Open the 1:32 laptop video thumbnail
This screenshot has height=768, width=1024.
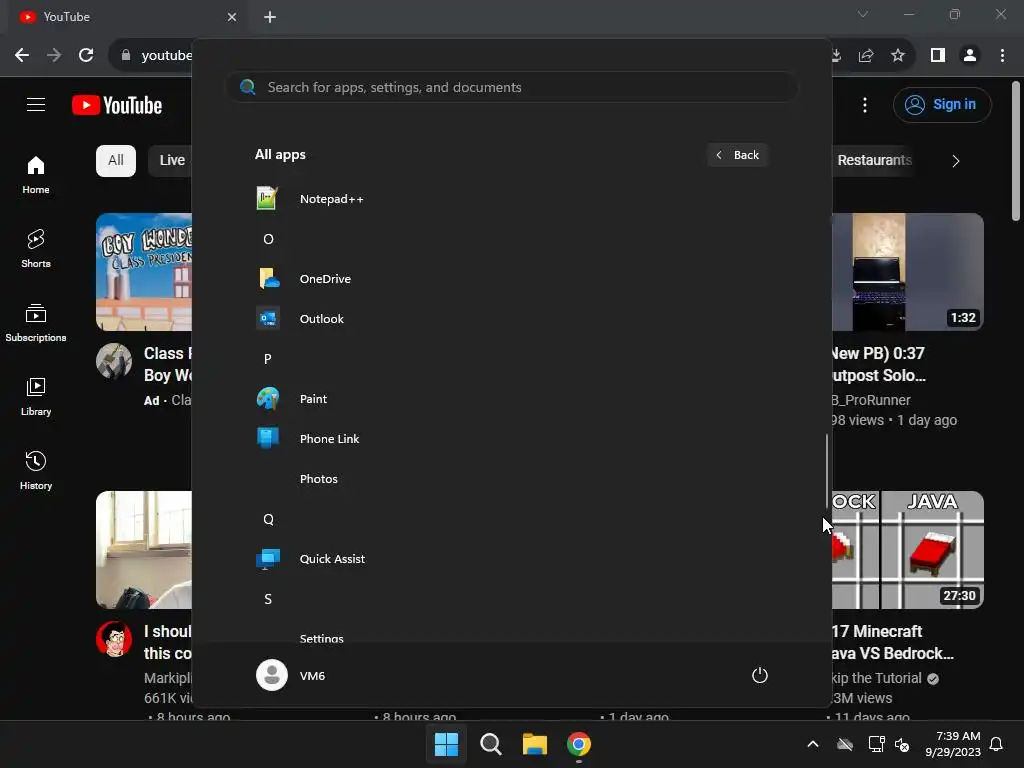click(908, 272)
